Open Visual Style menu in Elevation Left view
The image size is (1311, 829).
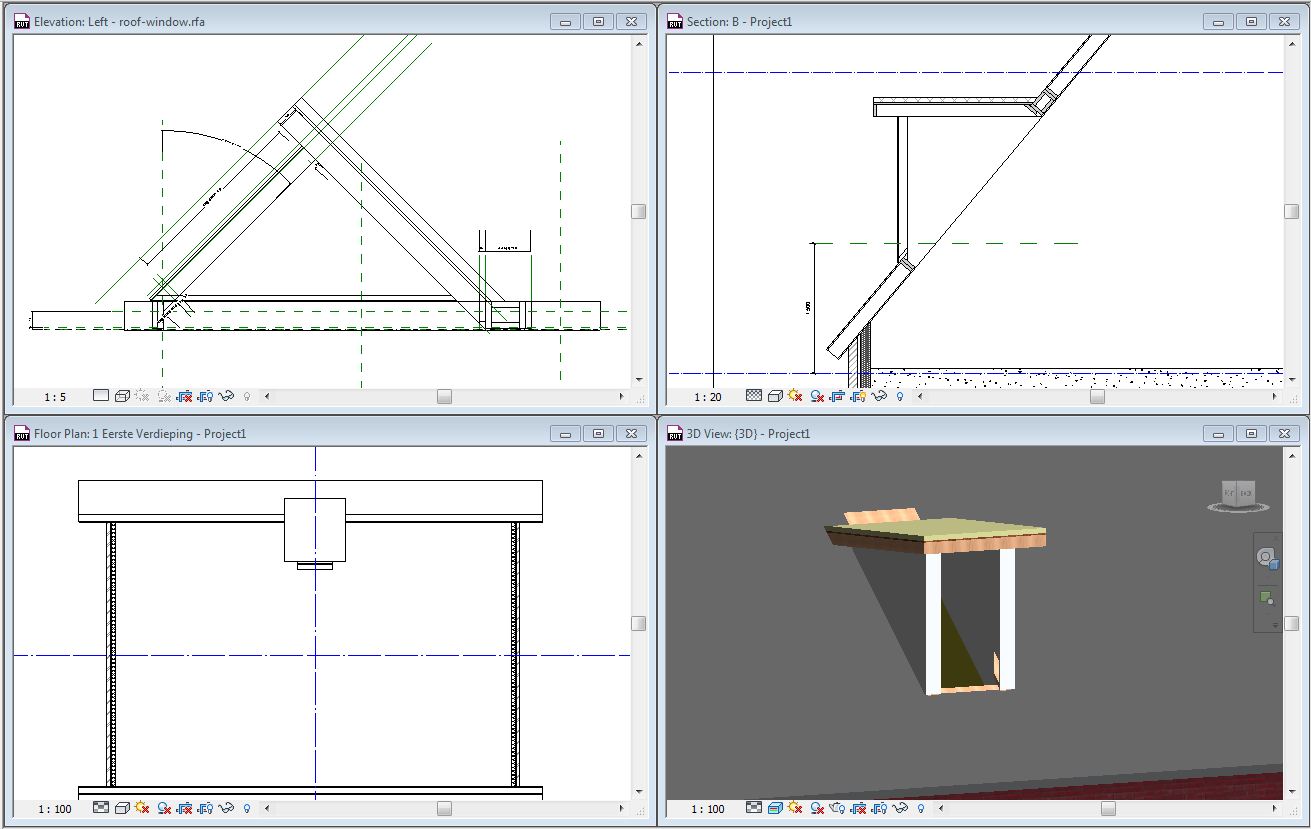pyautogui.click(x=122, y=396)
